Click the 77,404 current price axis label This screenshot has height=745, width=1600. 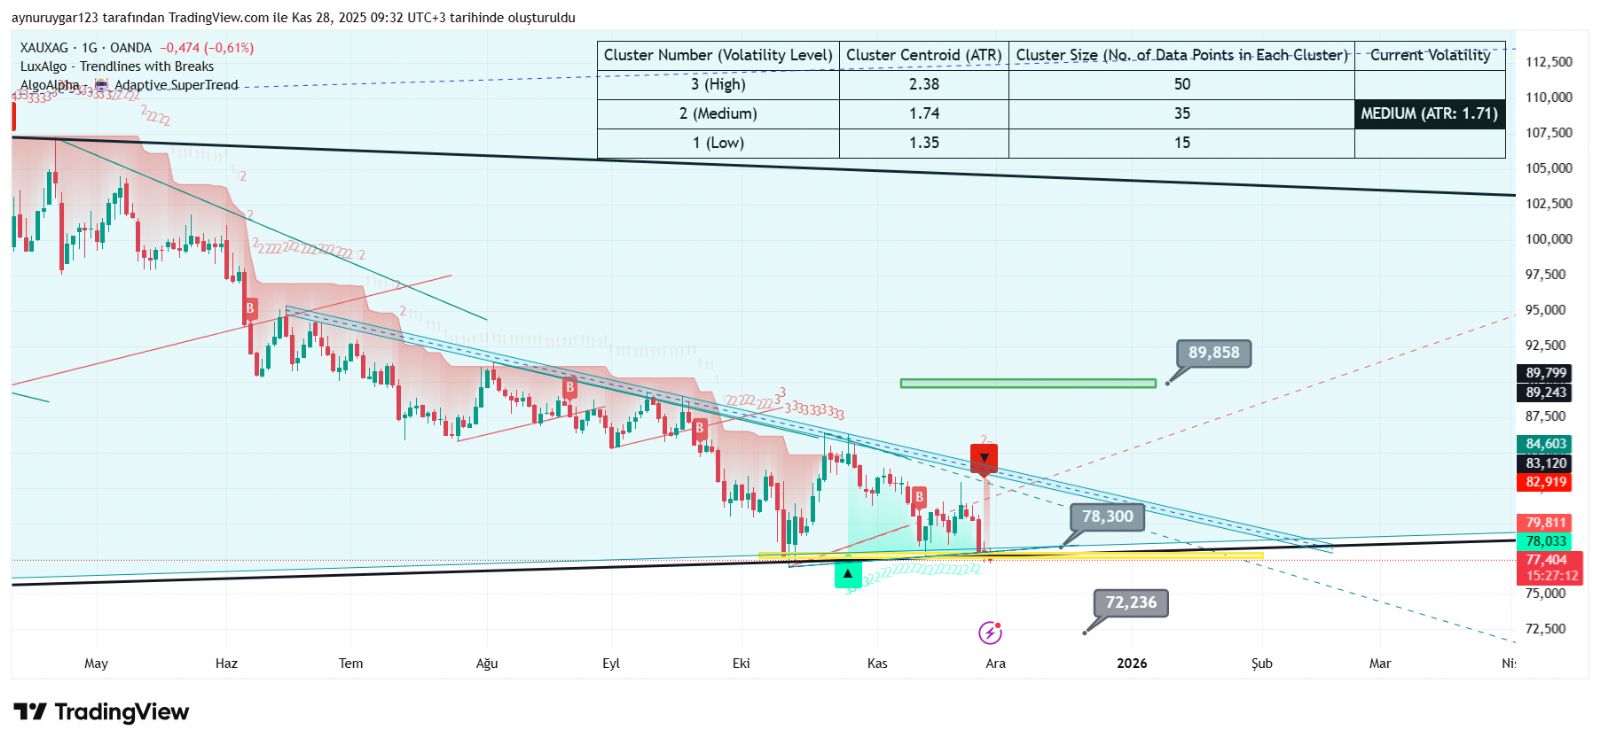[x=1546, y=560]
